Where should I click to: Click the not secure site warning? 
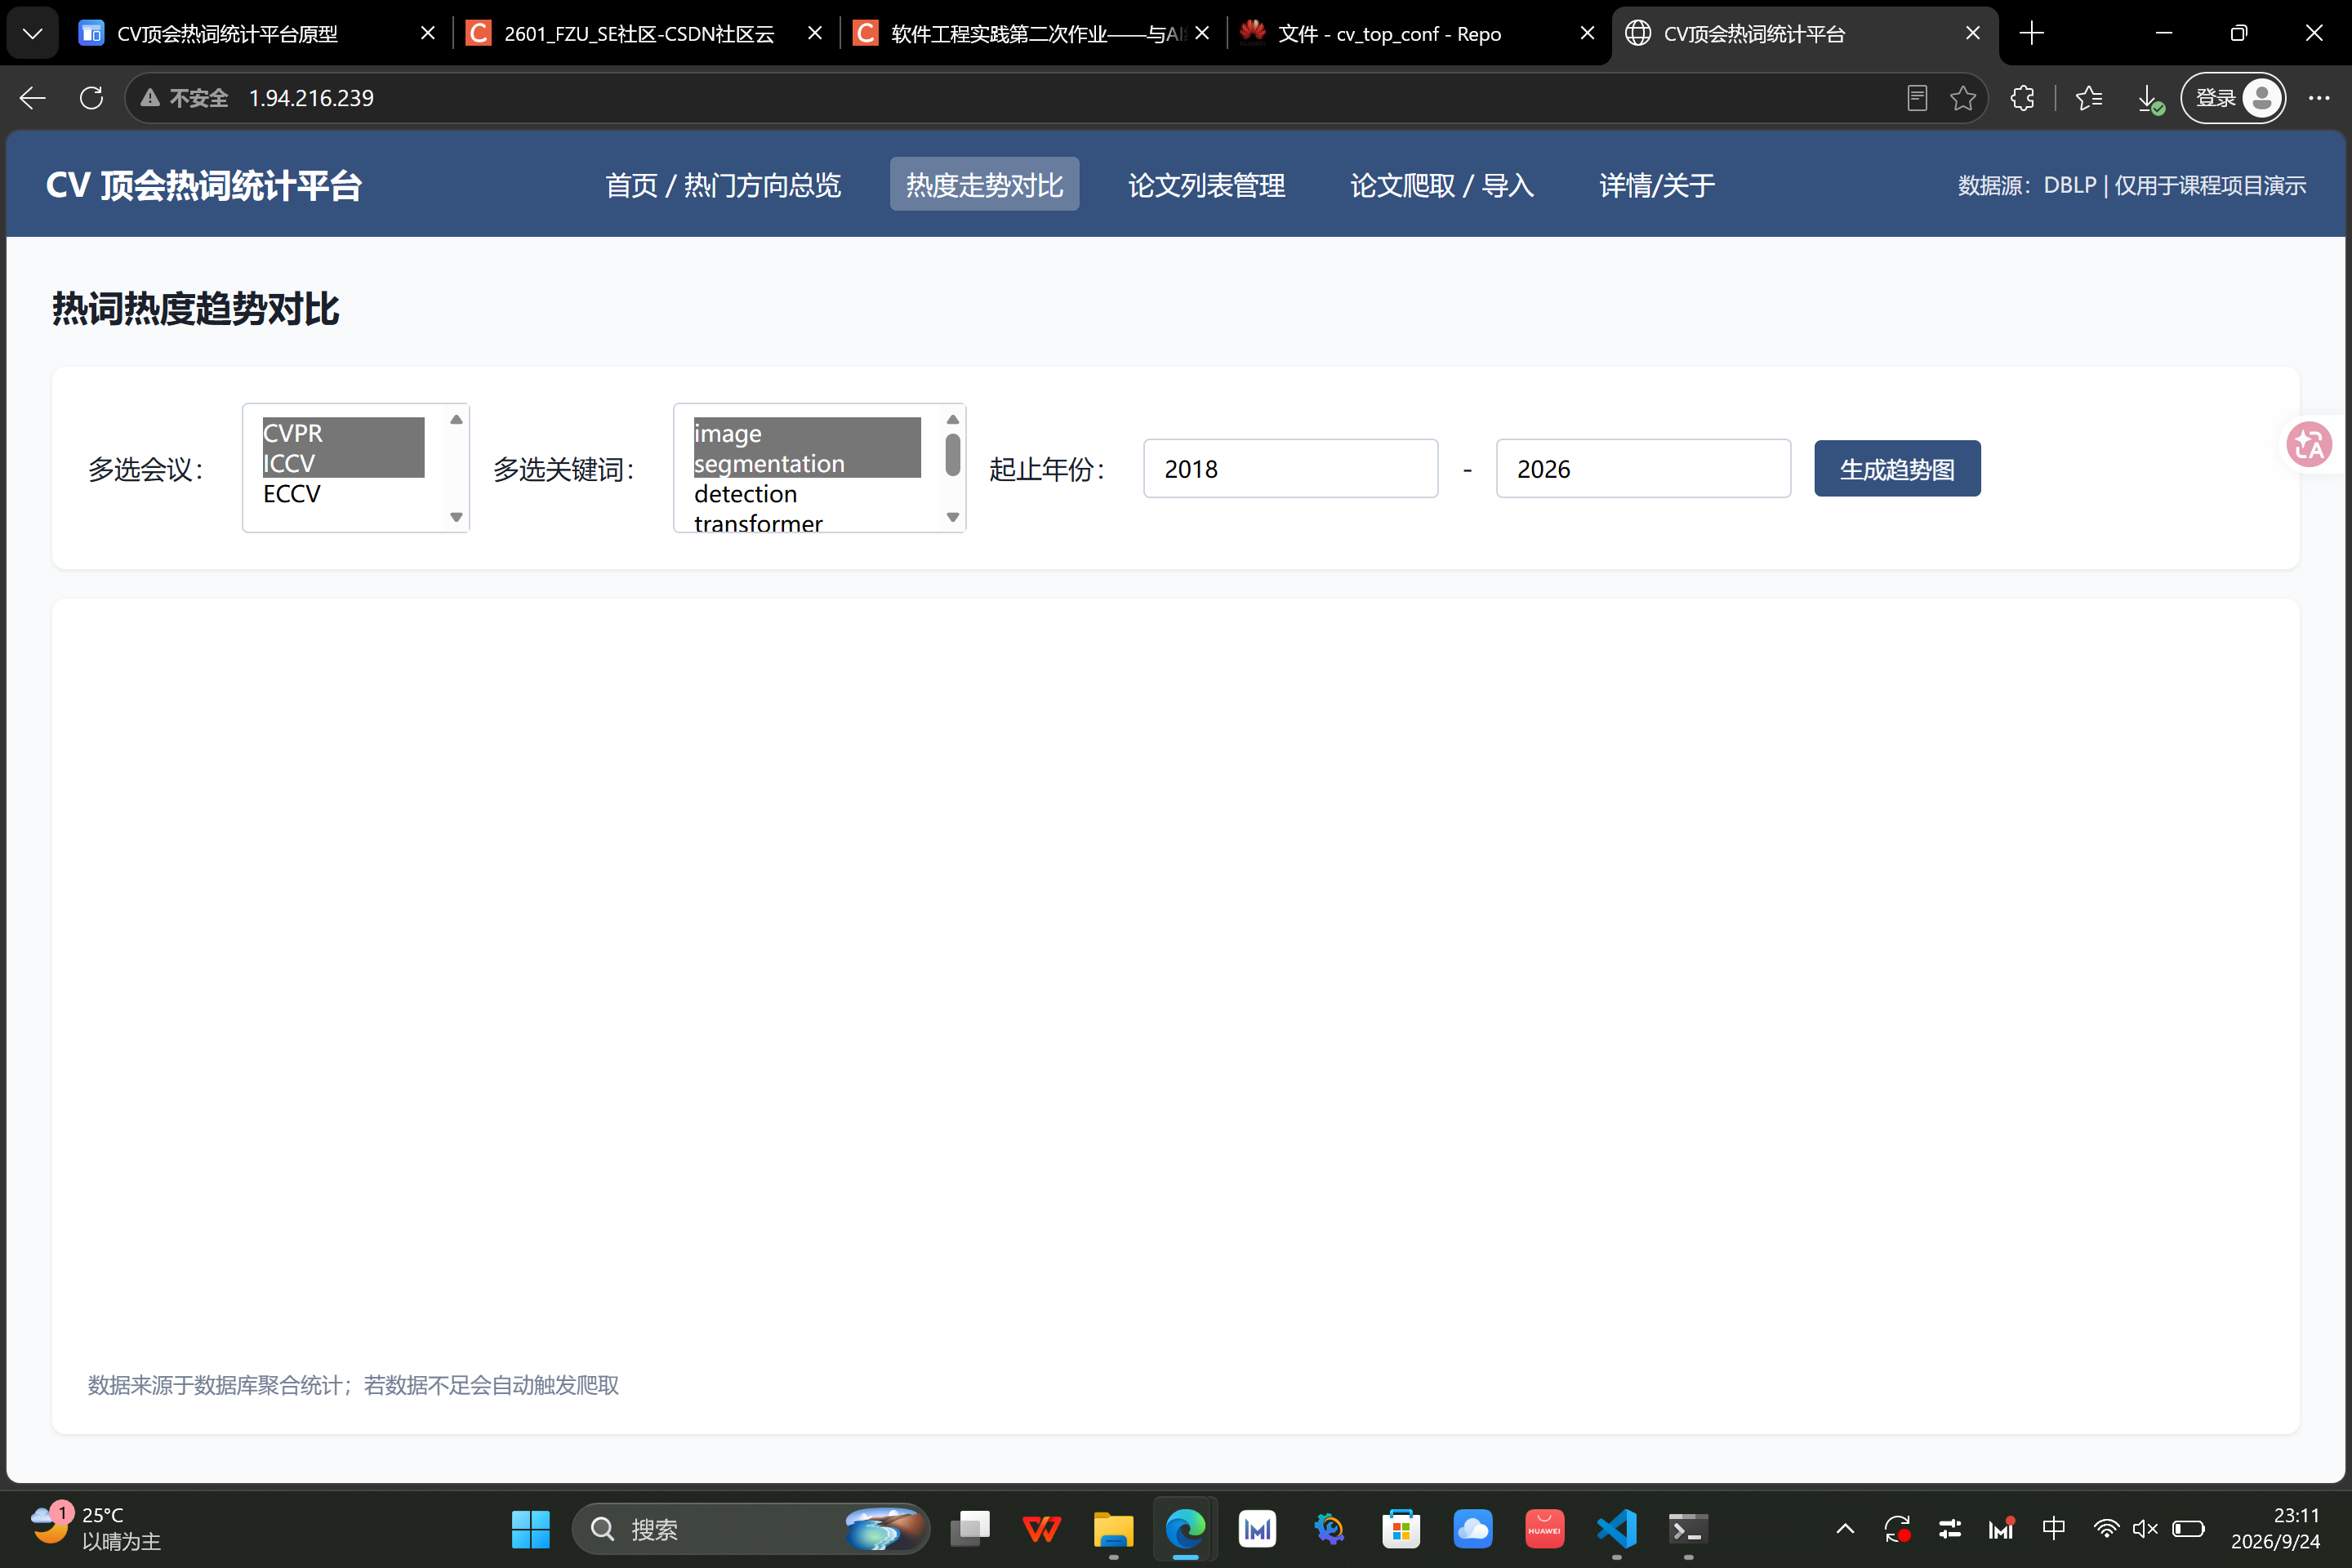185,98
